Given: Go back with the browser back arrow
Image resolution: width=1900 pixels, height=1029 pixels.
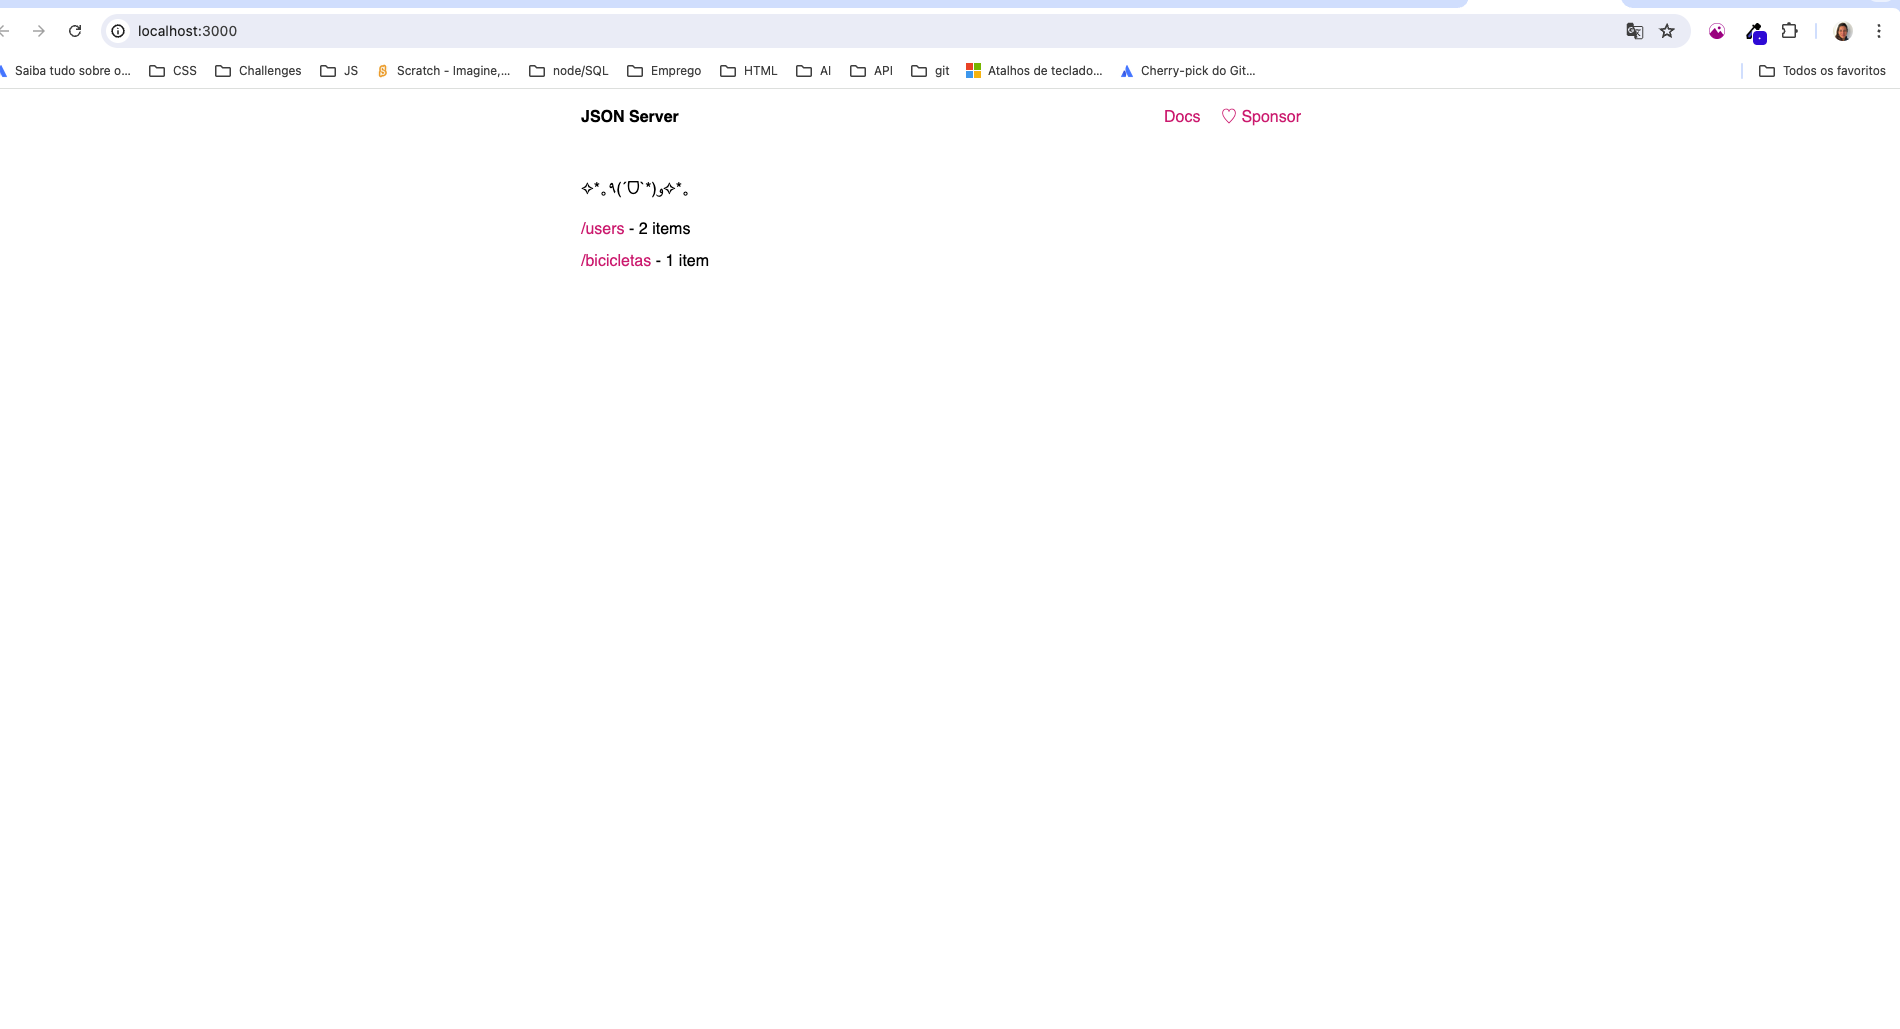Looking at the screenshot, I should [x=4, y=31].
